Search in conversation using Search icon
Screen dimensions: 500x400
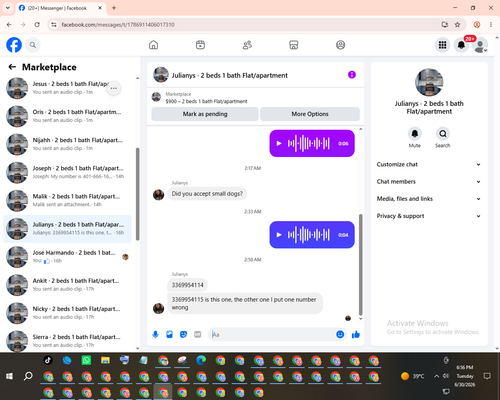tap(443, 134)
